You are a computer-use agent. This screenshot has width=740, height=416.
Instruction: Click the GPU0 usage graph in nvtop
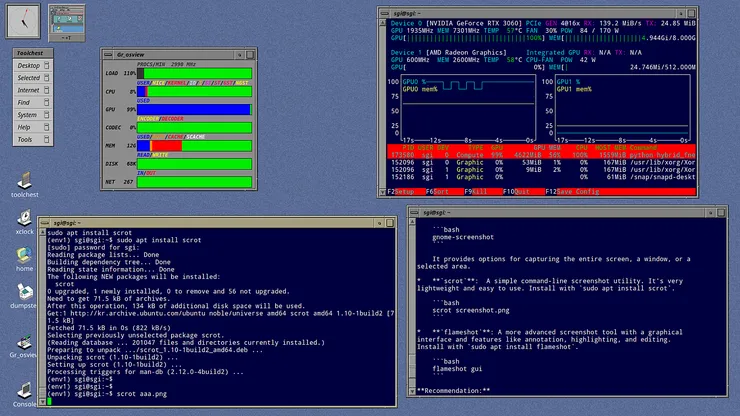pyautogui.click(x=468, y=108)
